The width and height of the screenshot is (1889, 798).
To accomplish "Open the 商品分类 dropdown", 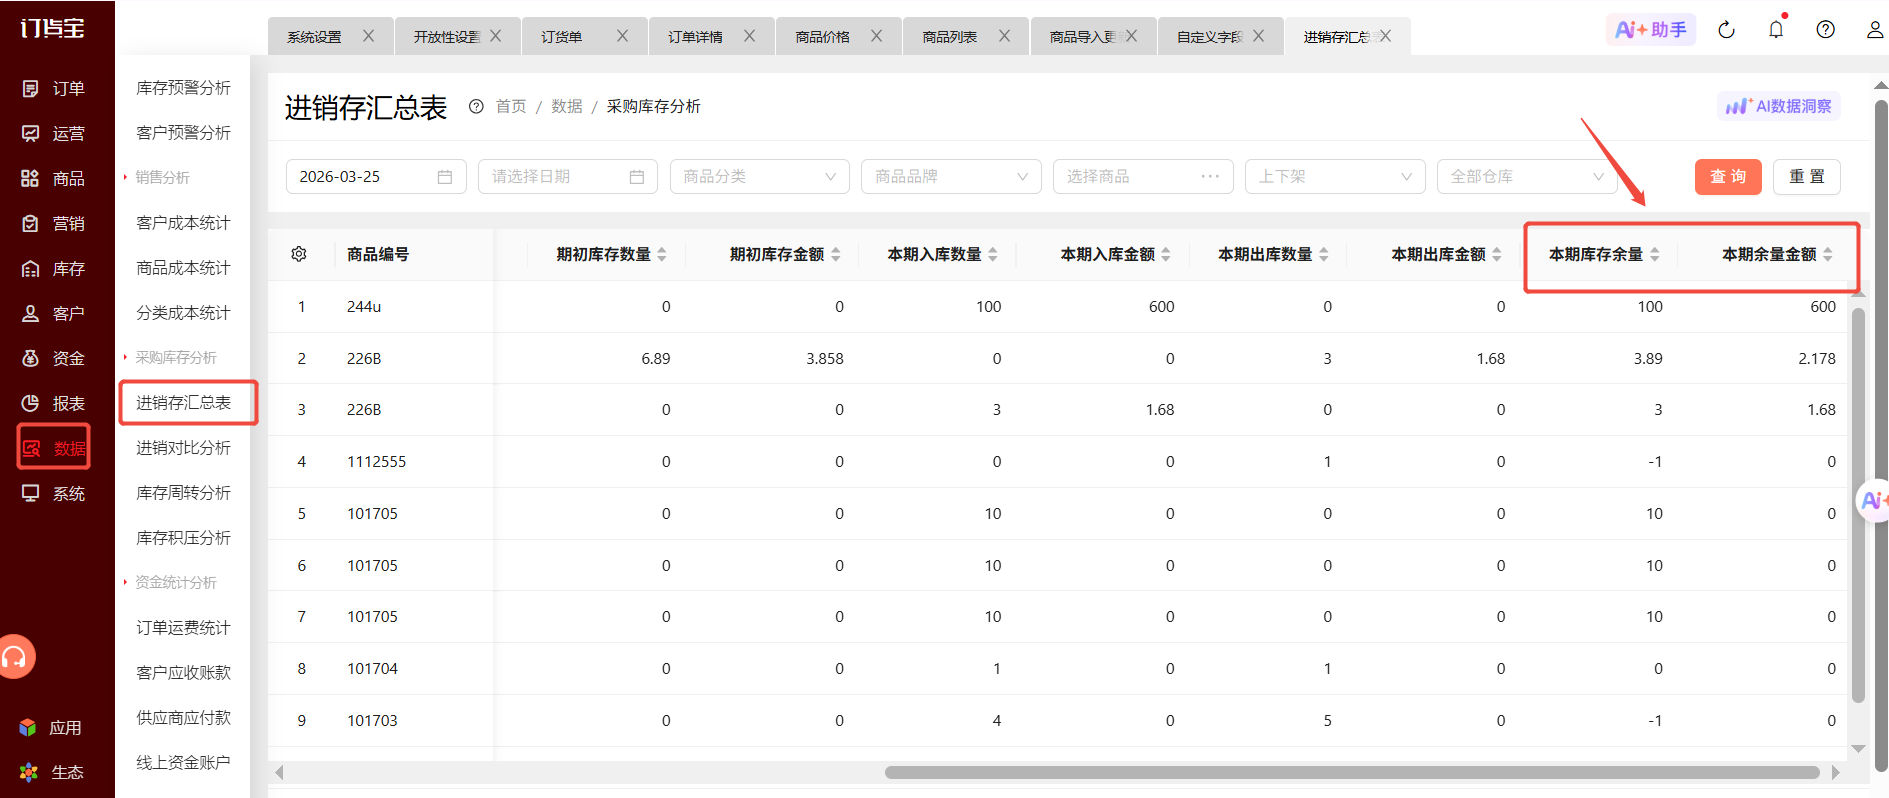I will (760, 177).
